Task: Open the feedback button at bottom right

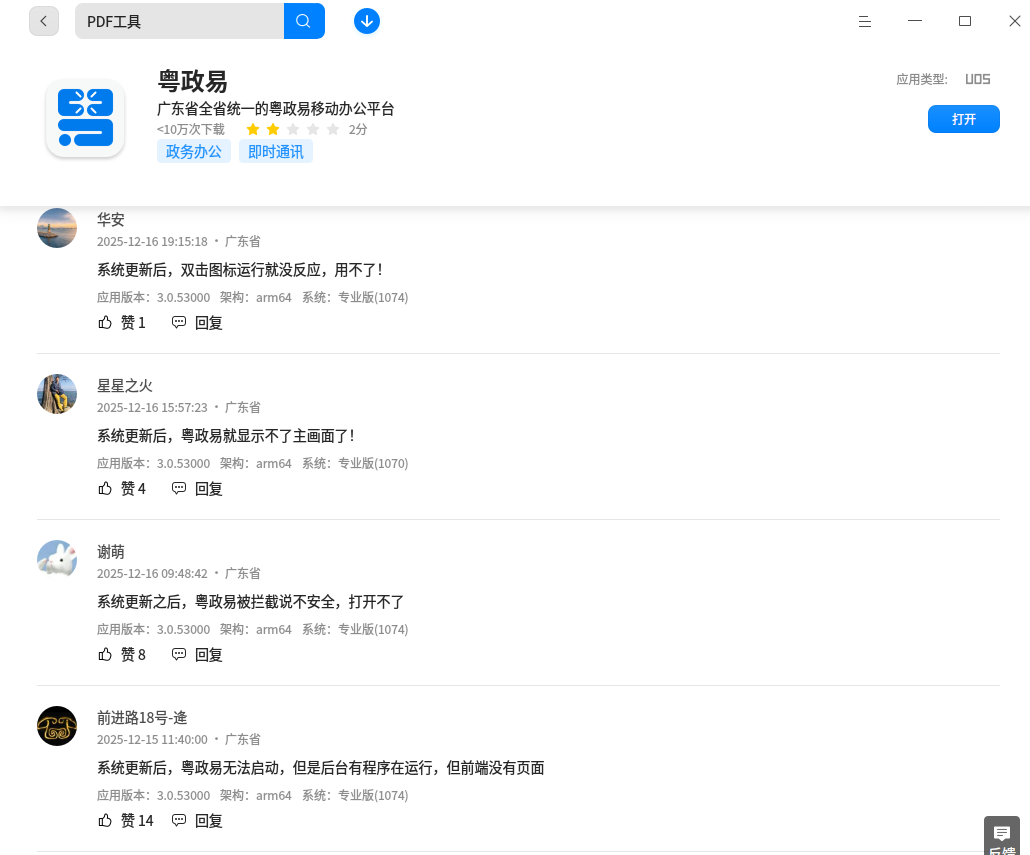Action: [x=1002, y=836]
